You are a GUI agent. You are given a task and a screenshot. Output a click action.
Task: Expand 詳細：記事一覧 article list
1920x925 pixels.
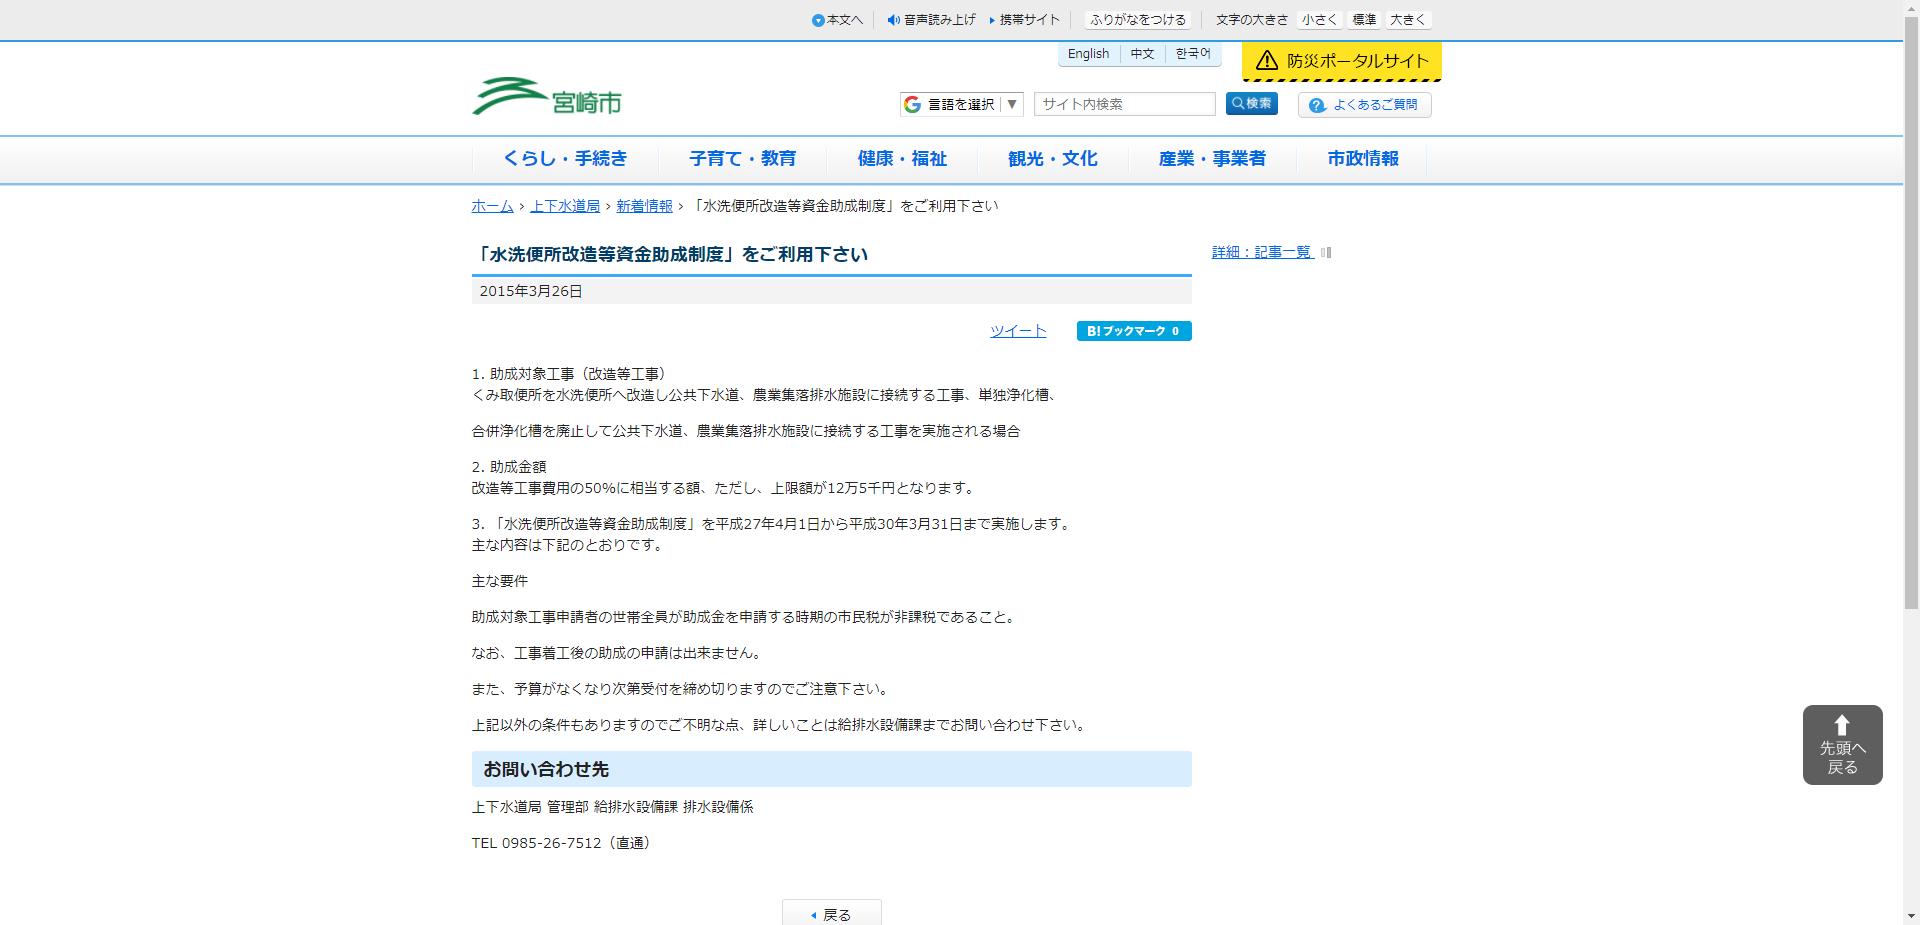(1260, 252)
